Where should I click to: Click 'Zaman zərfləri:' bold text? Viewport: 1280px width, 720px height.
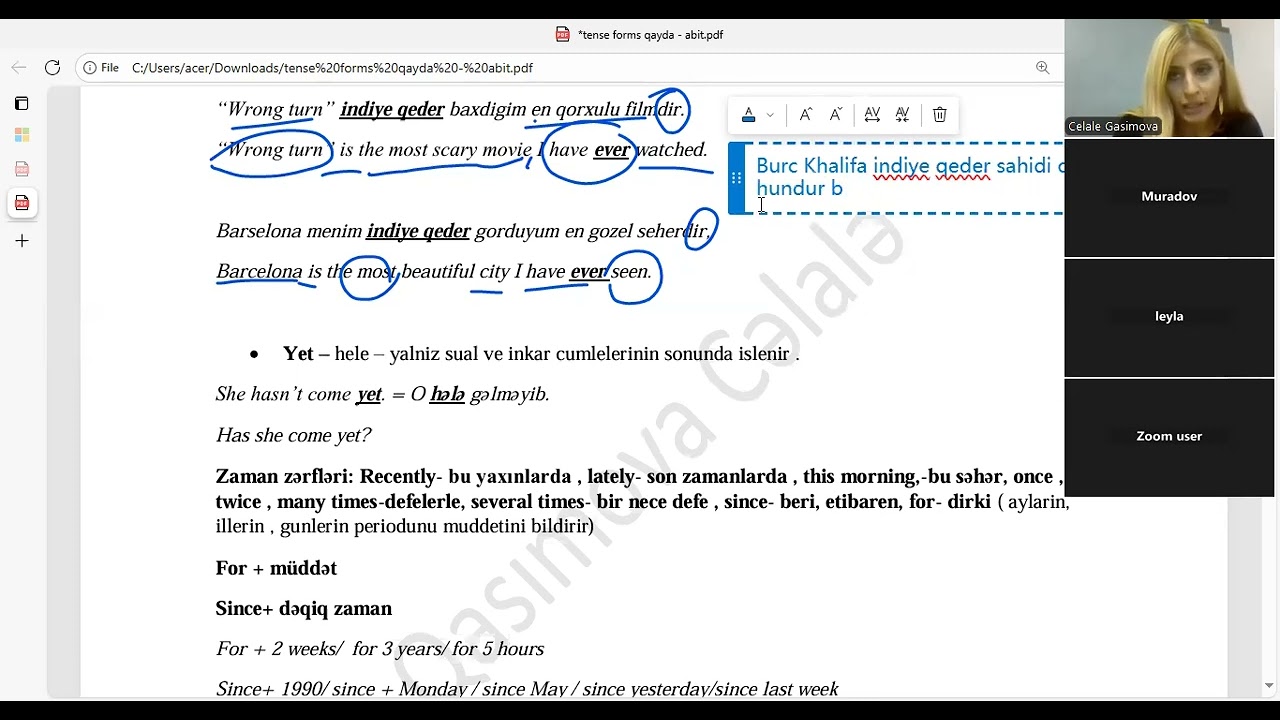pyautogui.click(x=285, y=477)
